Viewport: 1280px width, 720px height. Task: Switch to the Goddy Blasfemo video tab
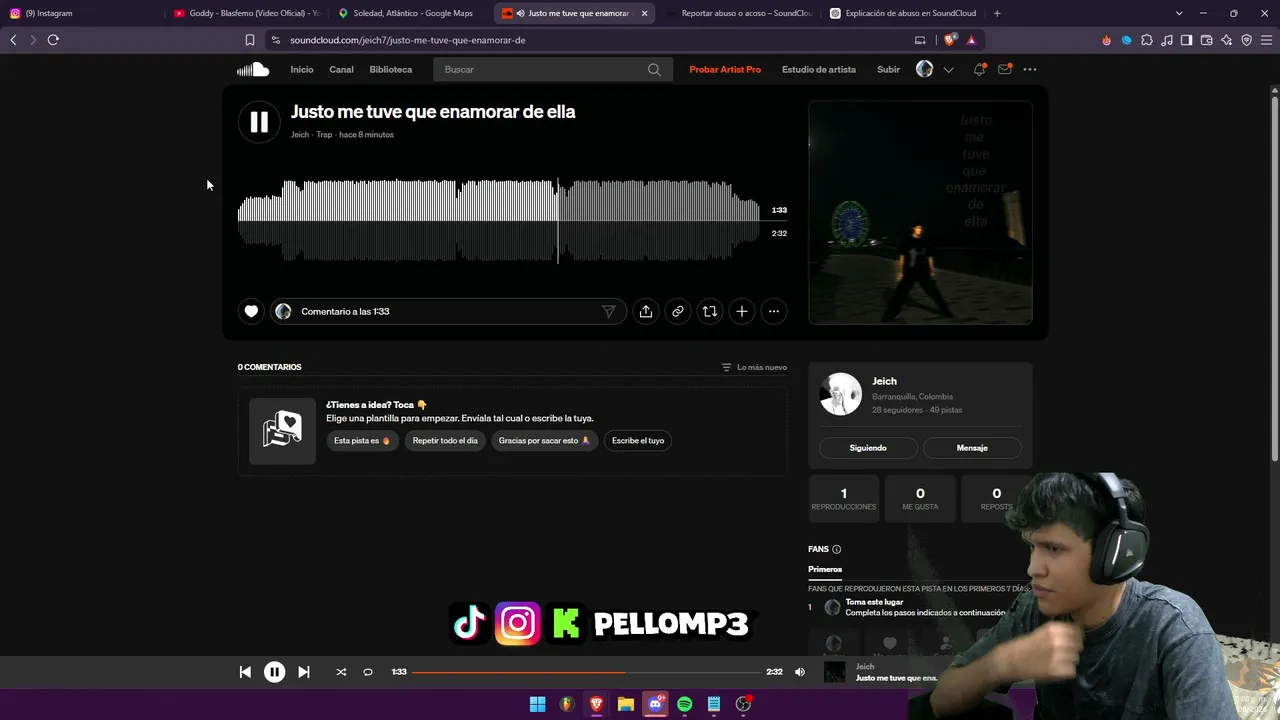coord(247,13)
